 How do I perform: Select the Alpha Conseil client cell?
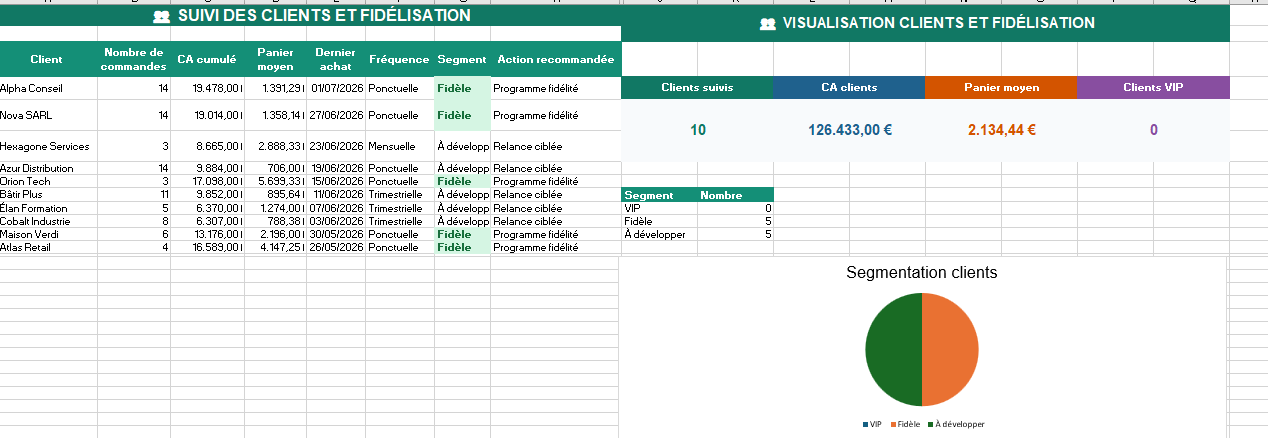click(49, 88)
